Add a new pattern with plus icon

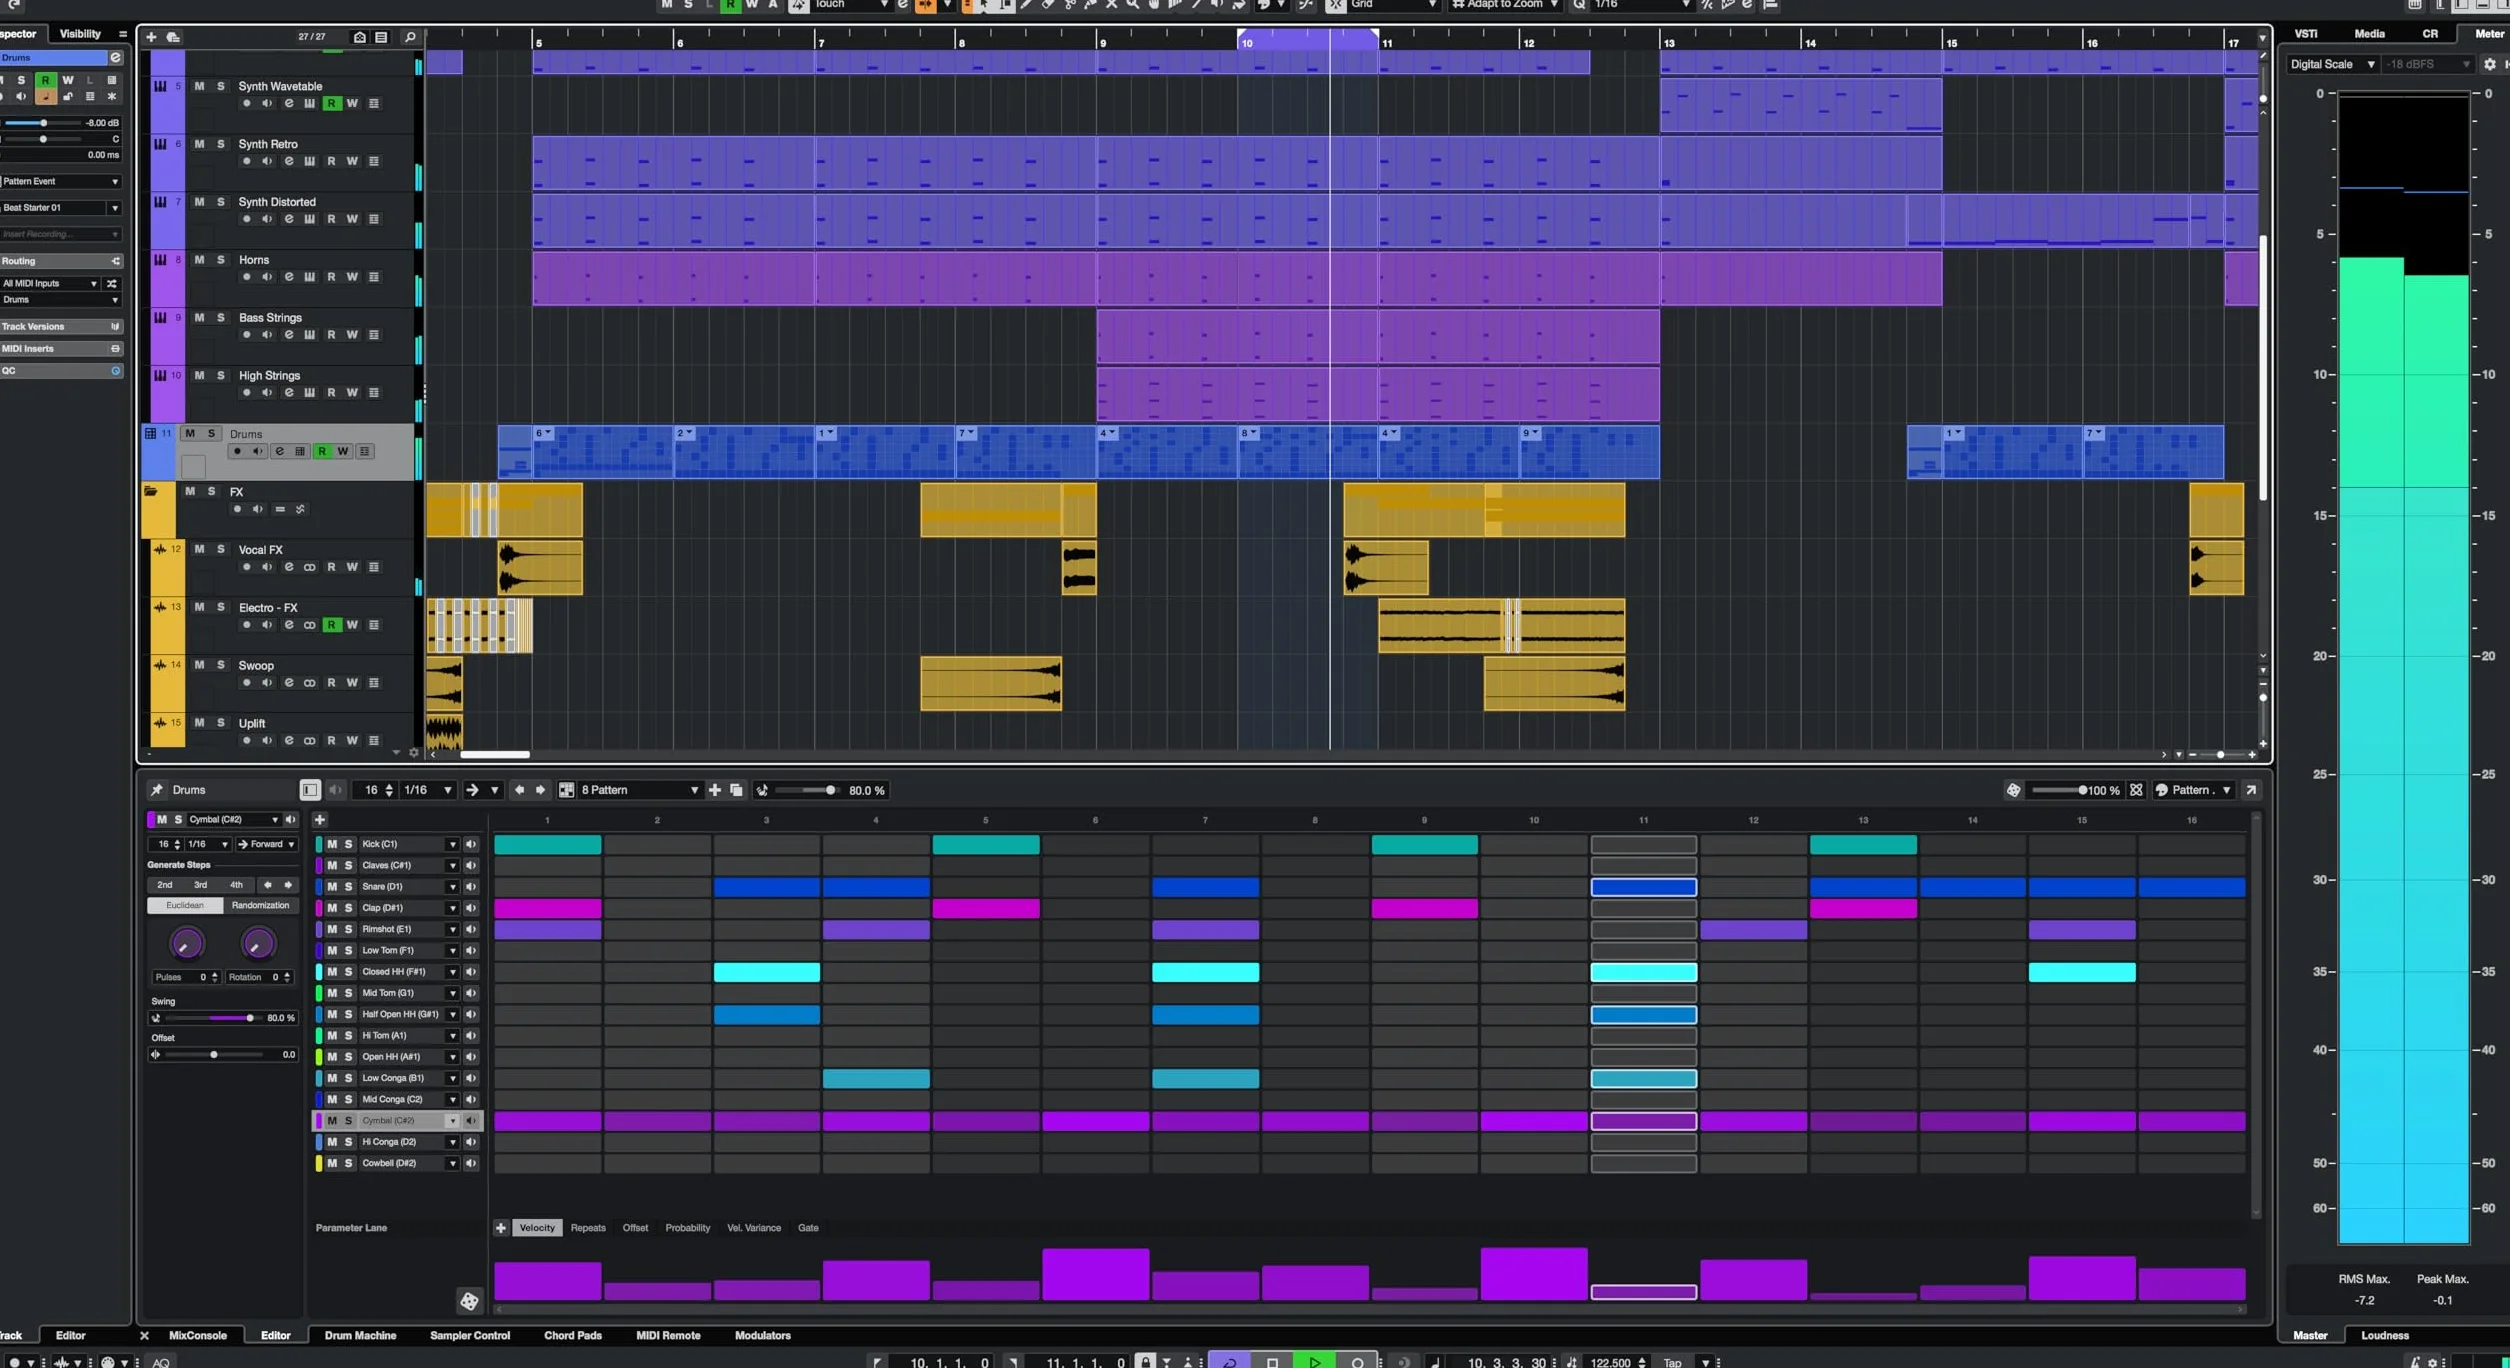coord(715,790)
